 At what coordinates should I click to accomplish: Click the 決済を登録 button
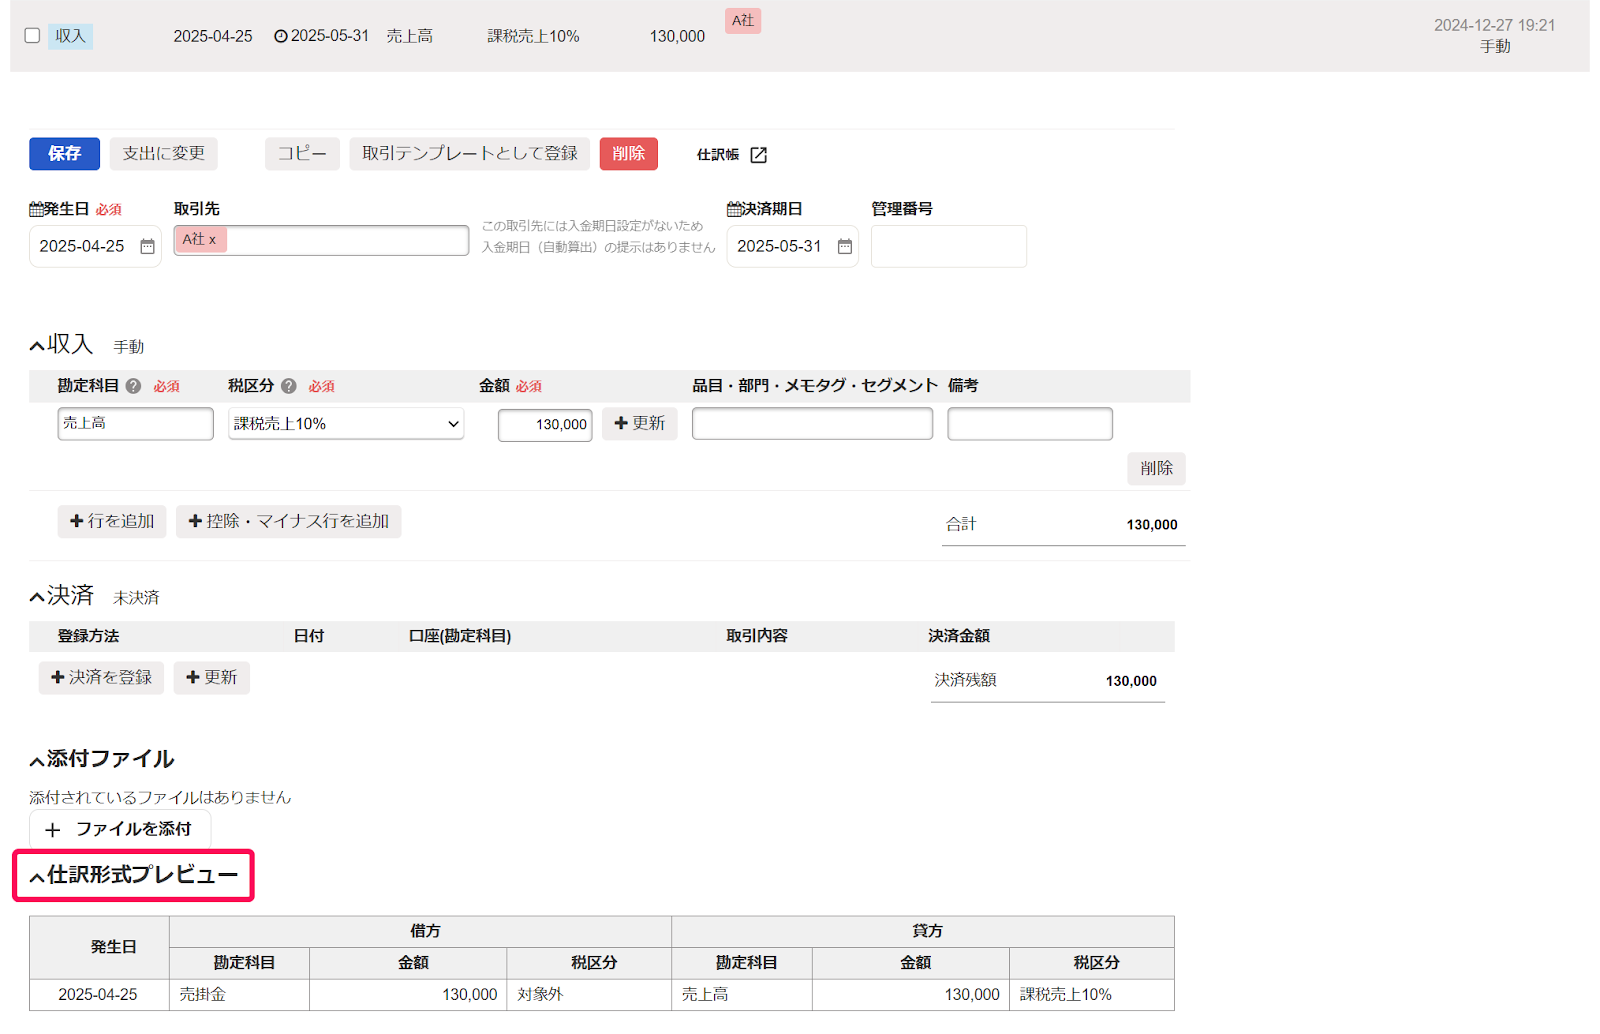click(101, 678)
